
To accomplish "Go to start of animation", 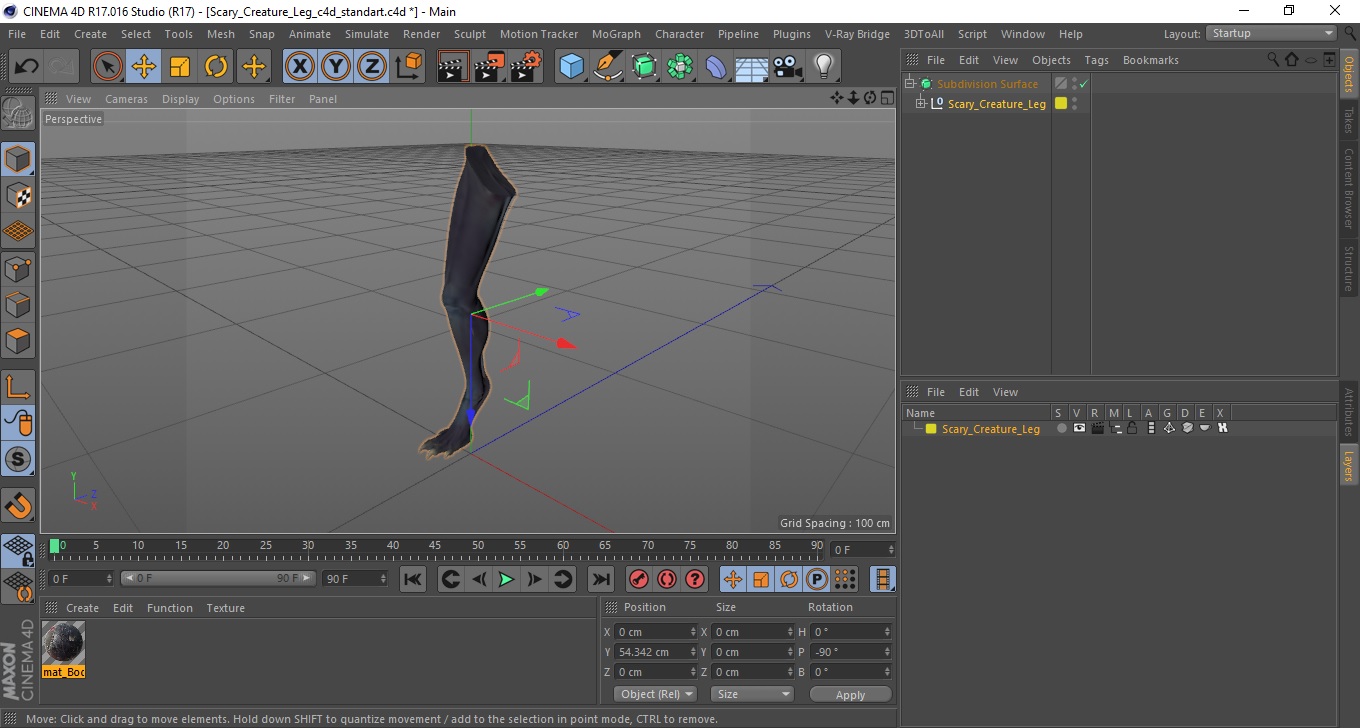I will click(412, 579).
